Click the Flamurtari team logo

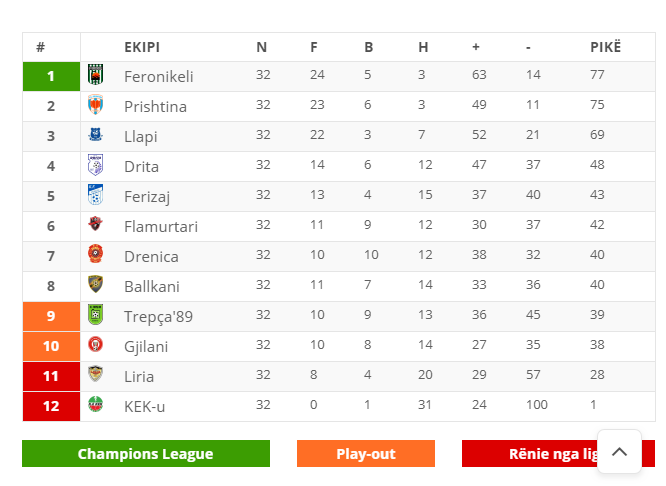pos(96,223)
